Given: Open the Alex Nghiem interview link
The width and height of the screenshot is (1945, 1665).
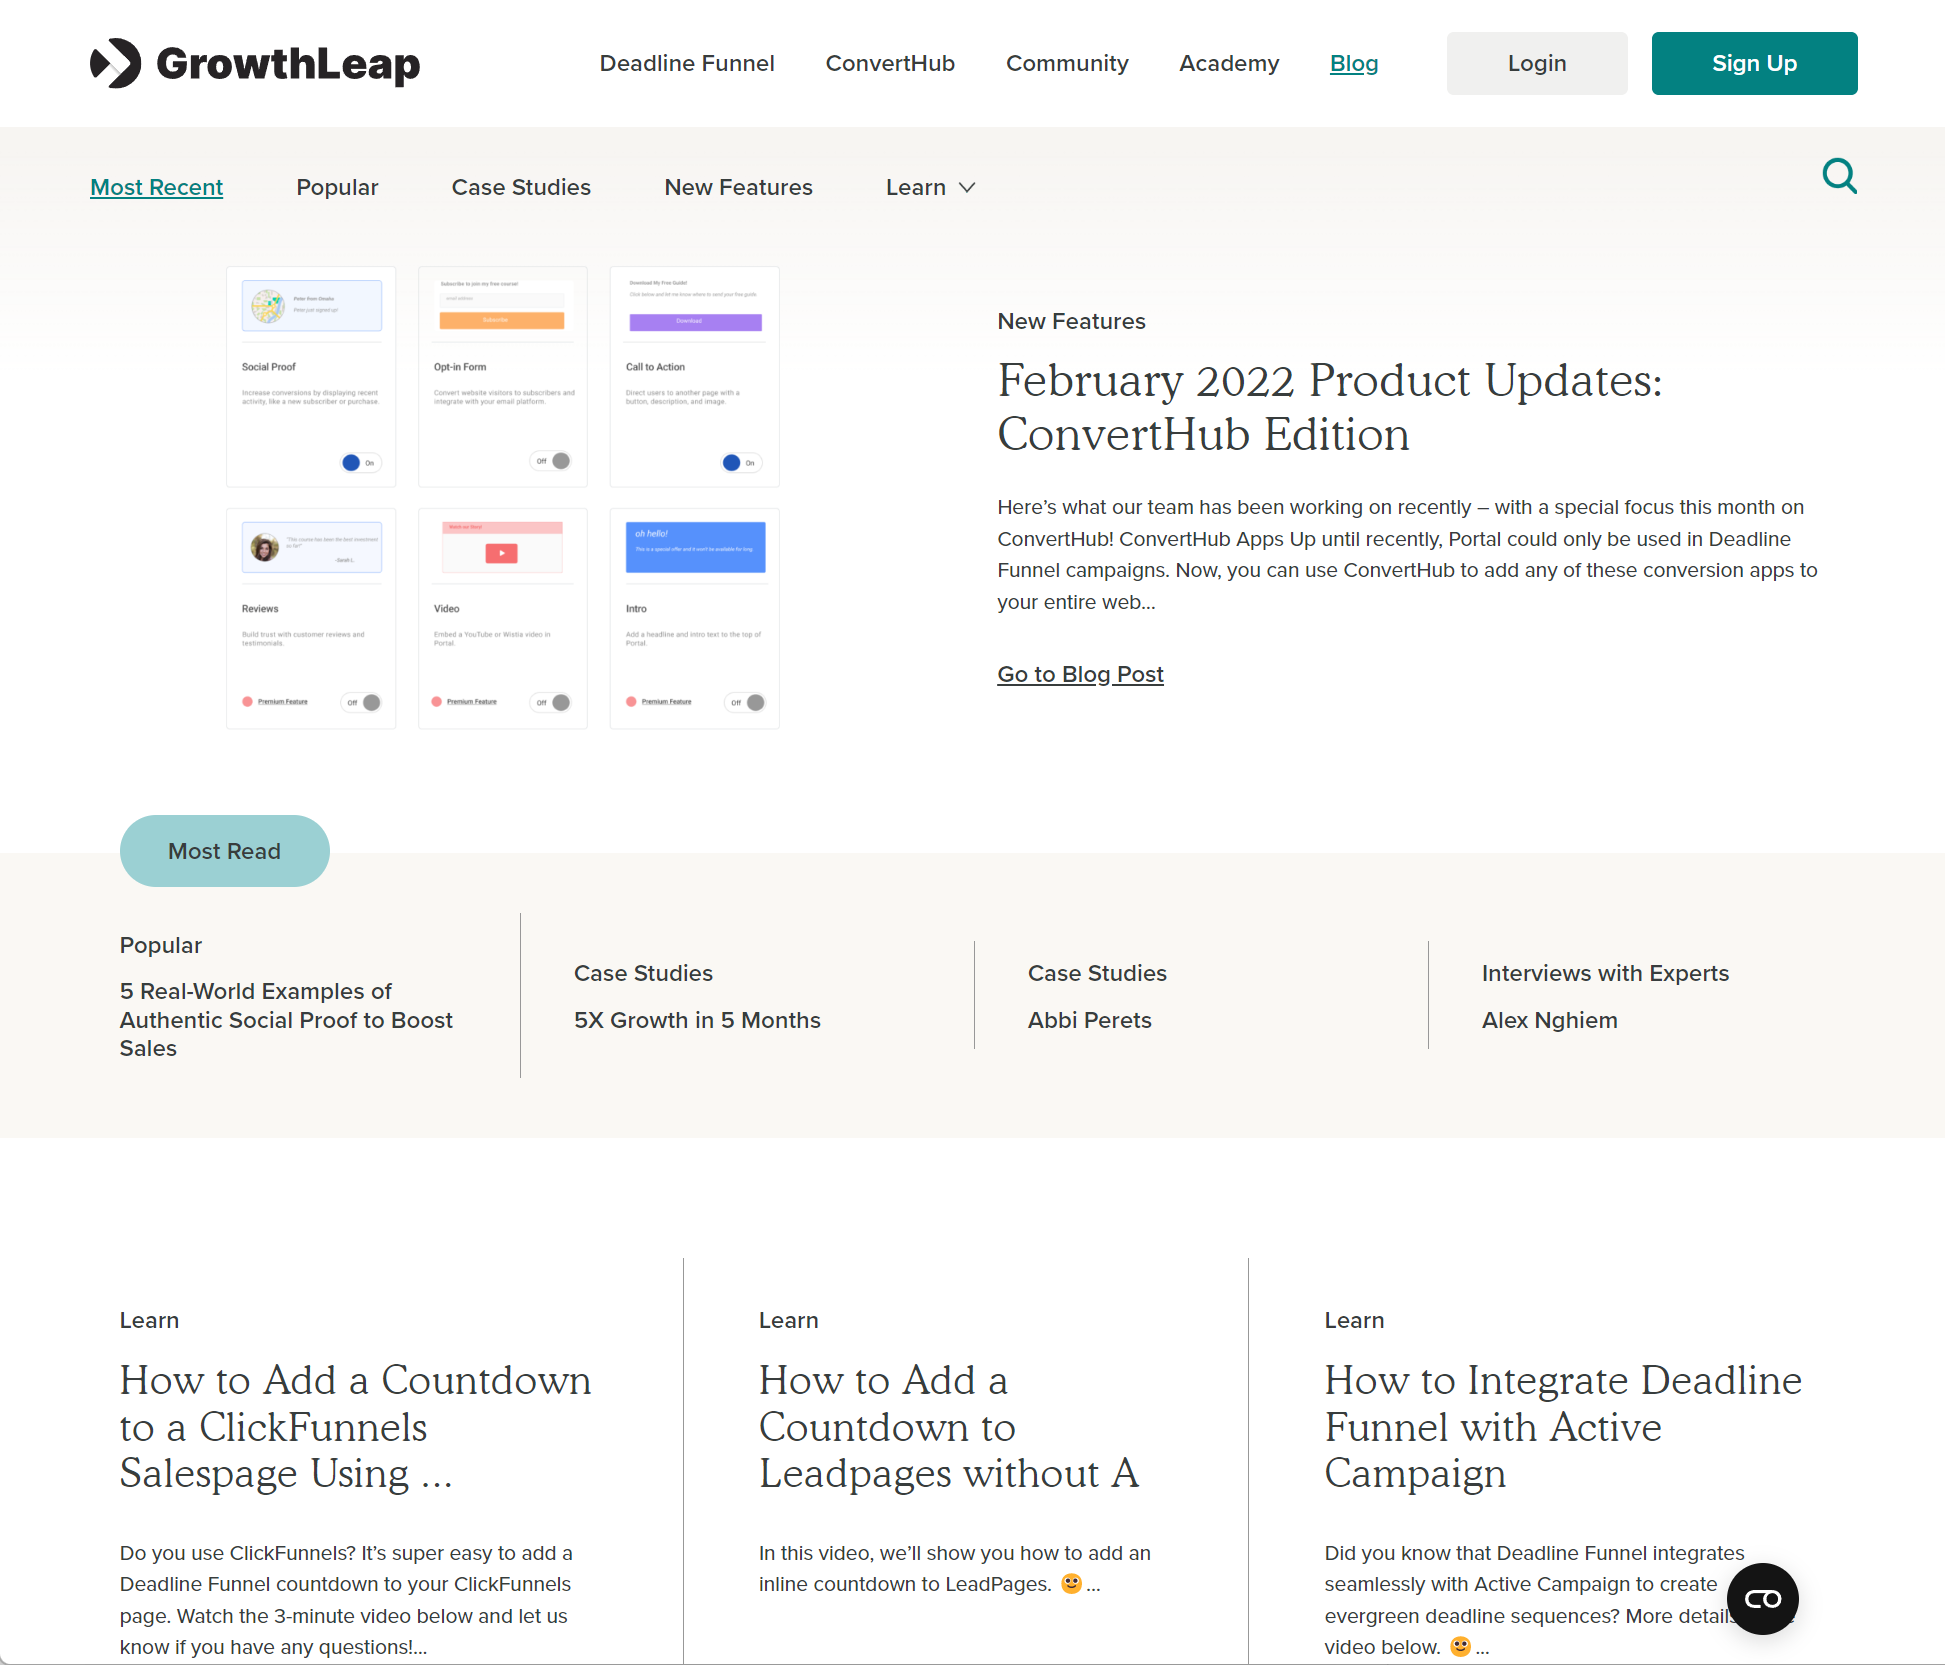Looking at the screenshot, I should click(x=1549, y=1020).
